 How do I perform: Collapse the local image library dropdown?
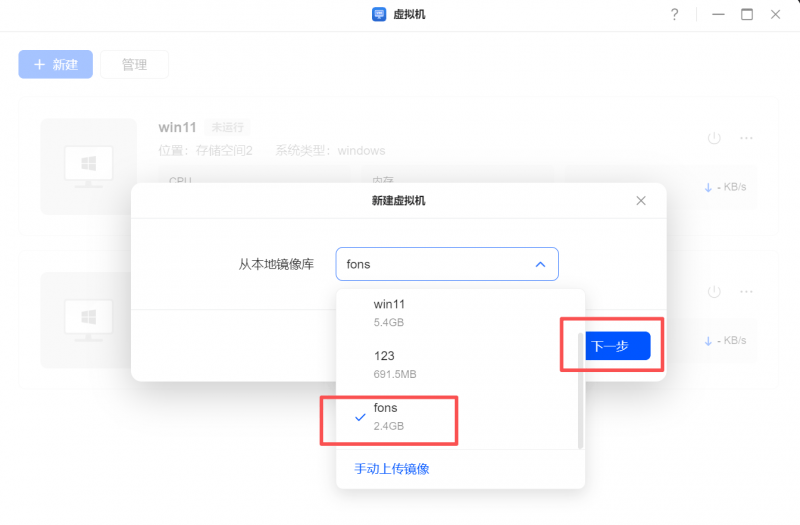447,264
